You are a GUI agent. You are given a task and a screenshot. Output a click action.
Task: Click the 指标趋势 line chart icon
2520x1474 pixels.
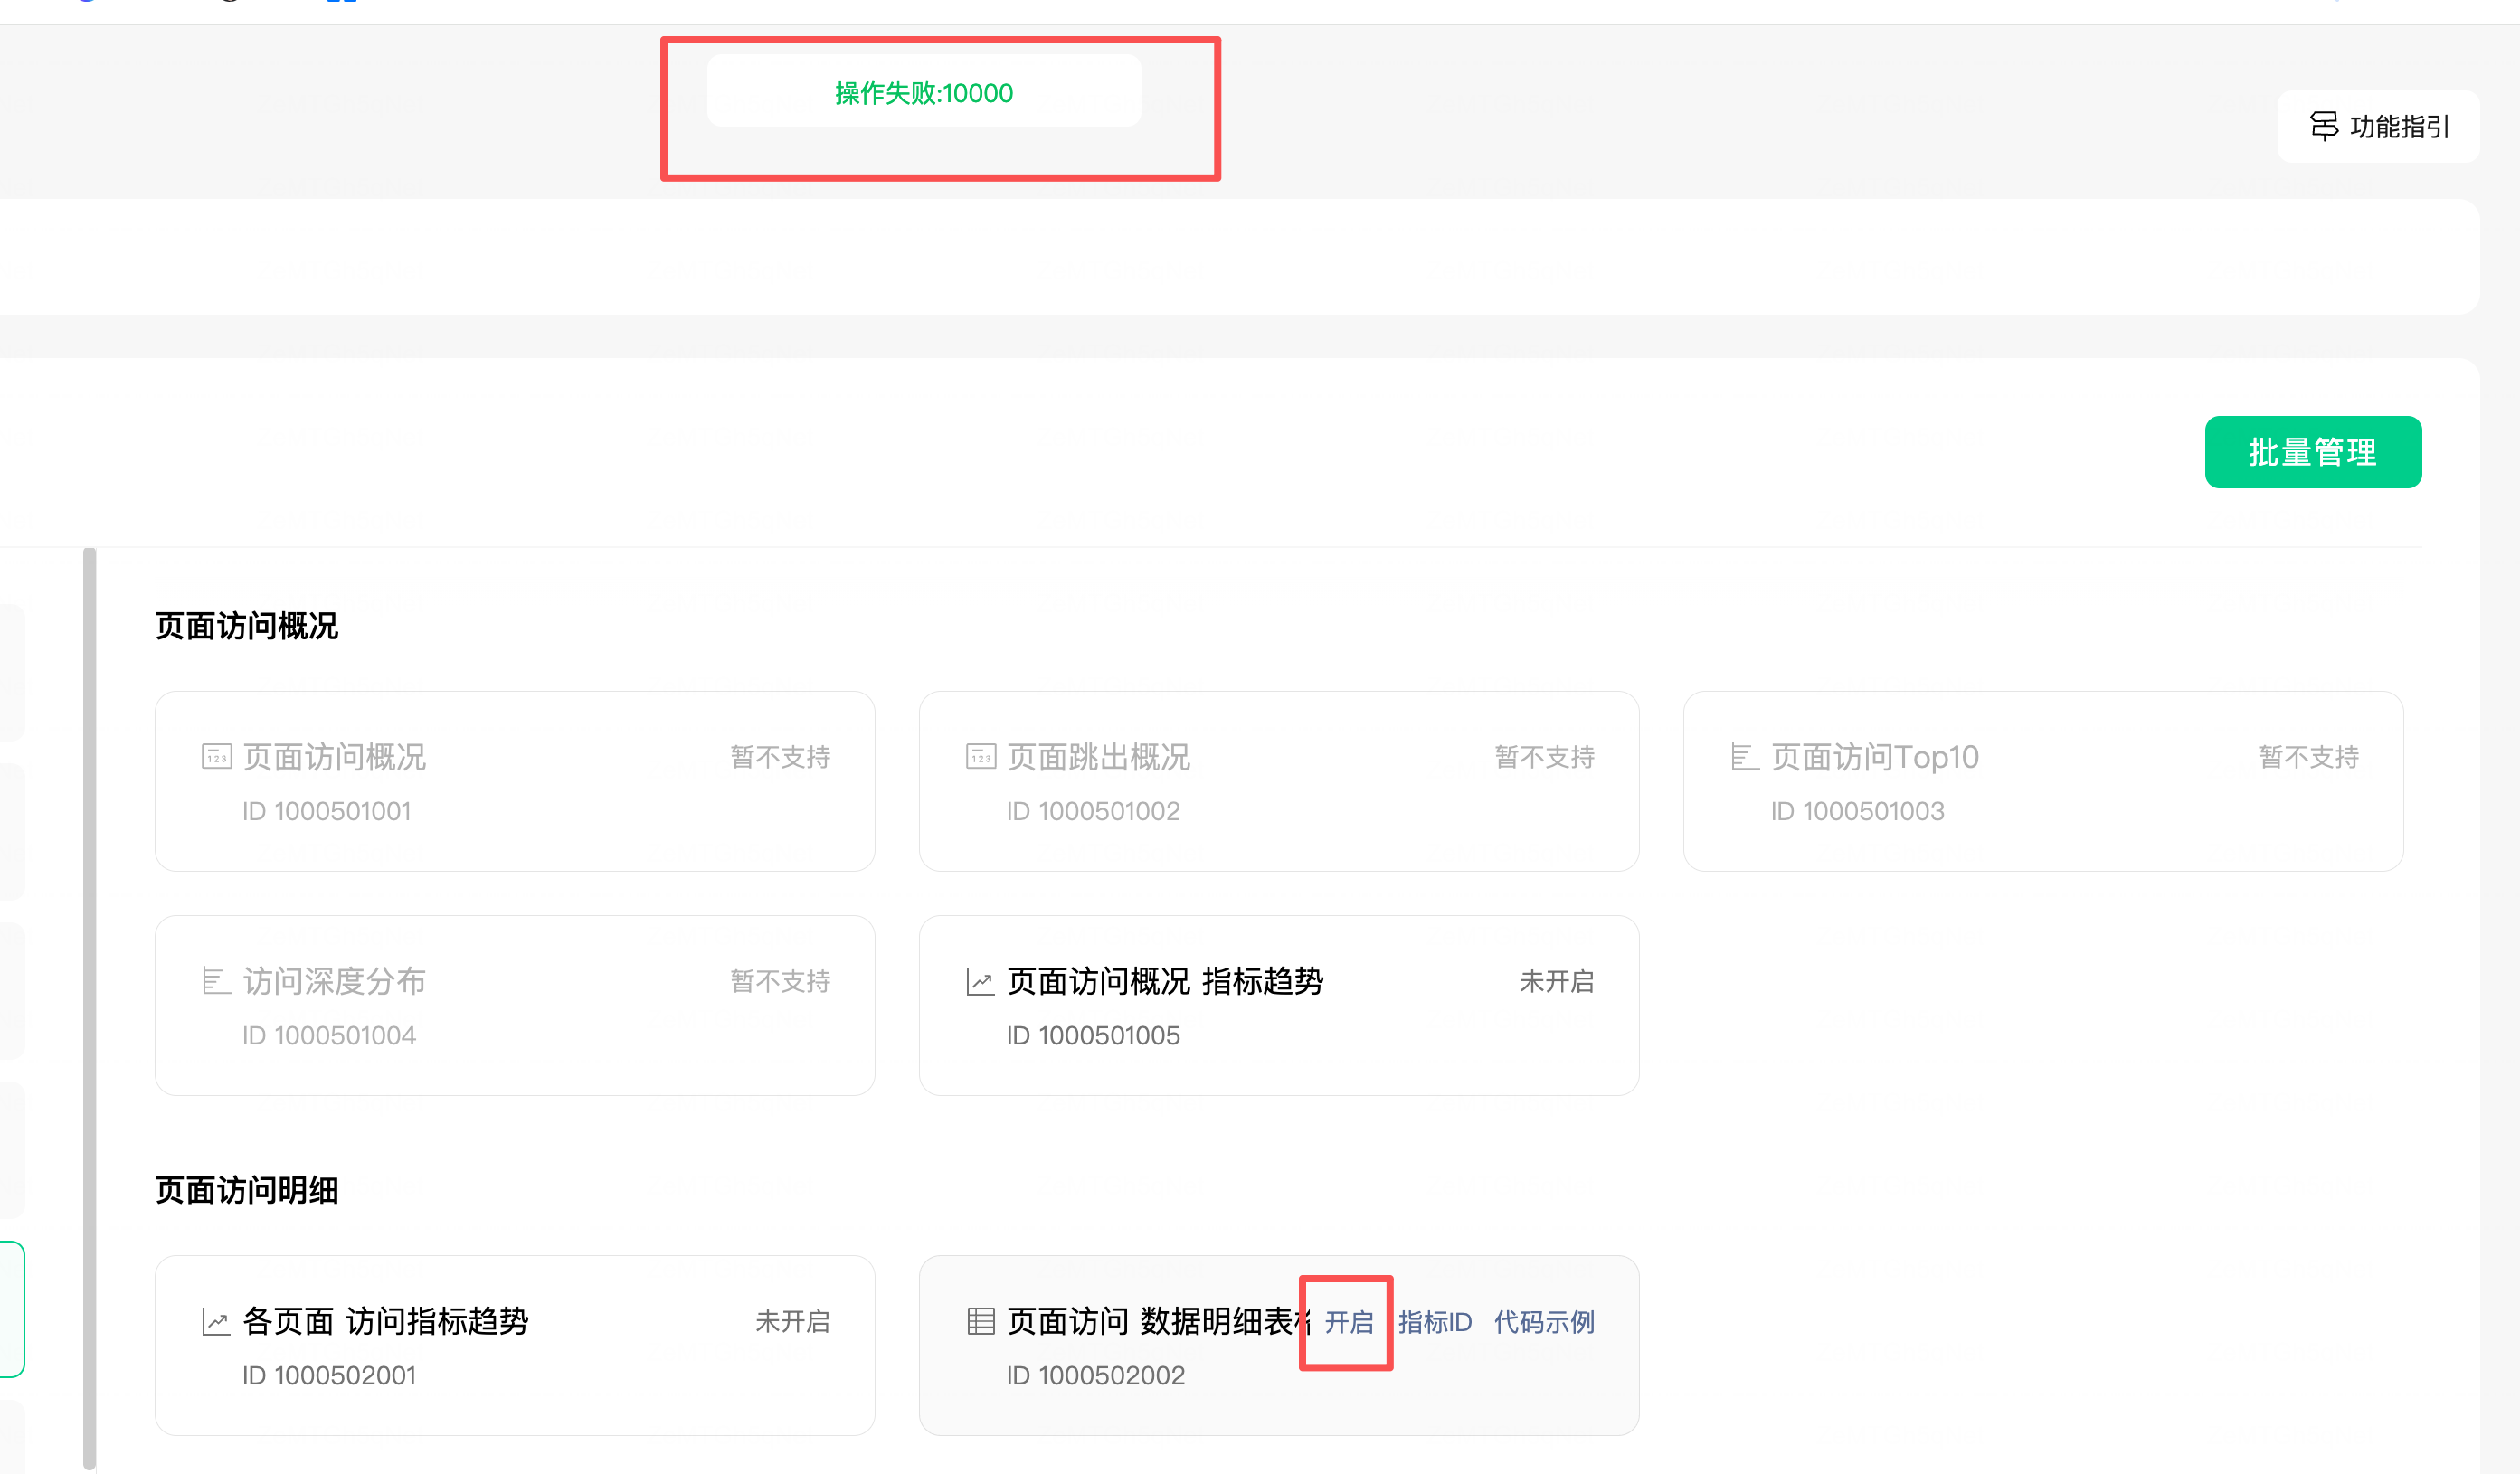click(980, 981)
